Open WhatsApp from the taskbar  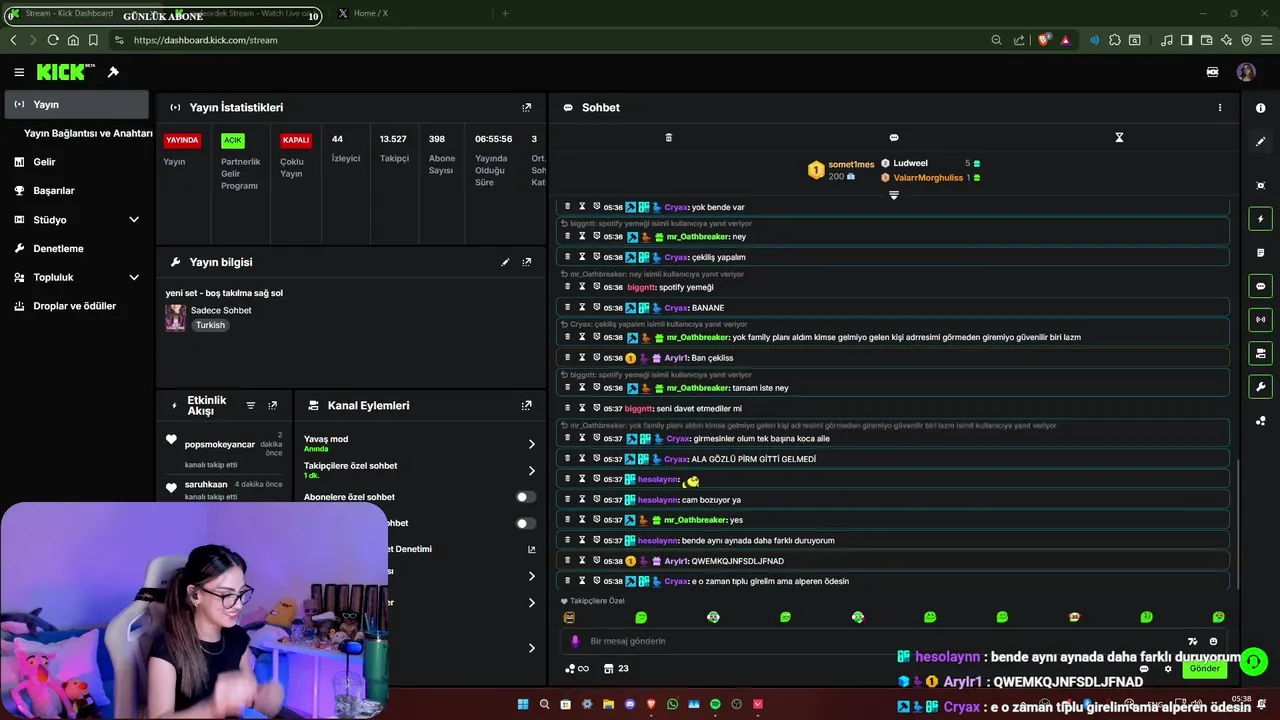pyautogui.click(x=673, y=705)
